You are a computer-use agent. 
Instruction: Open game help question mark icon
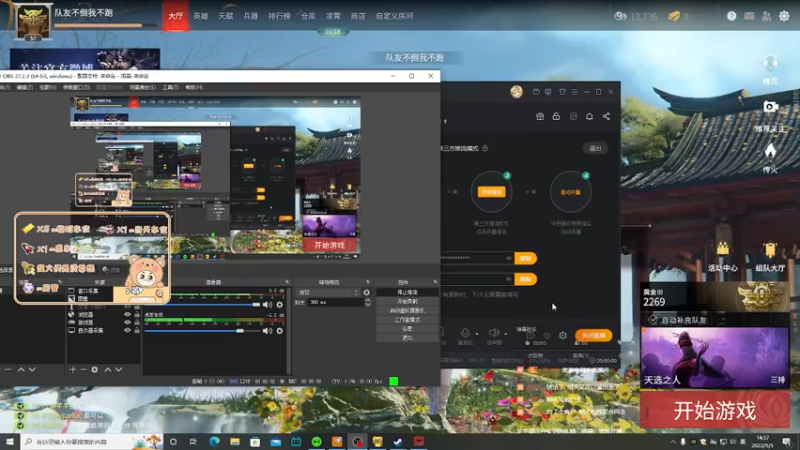732,16
